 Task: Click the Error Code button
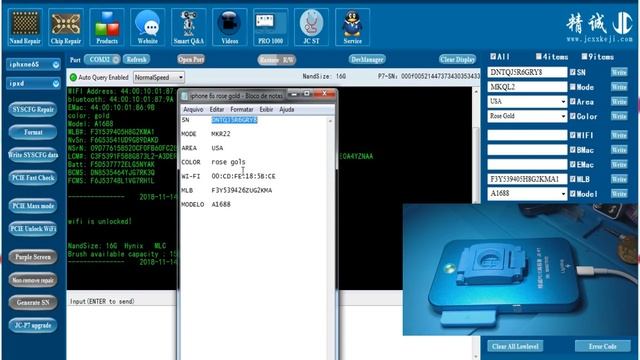click(603, 347)
